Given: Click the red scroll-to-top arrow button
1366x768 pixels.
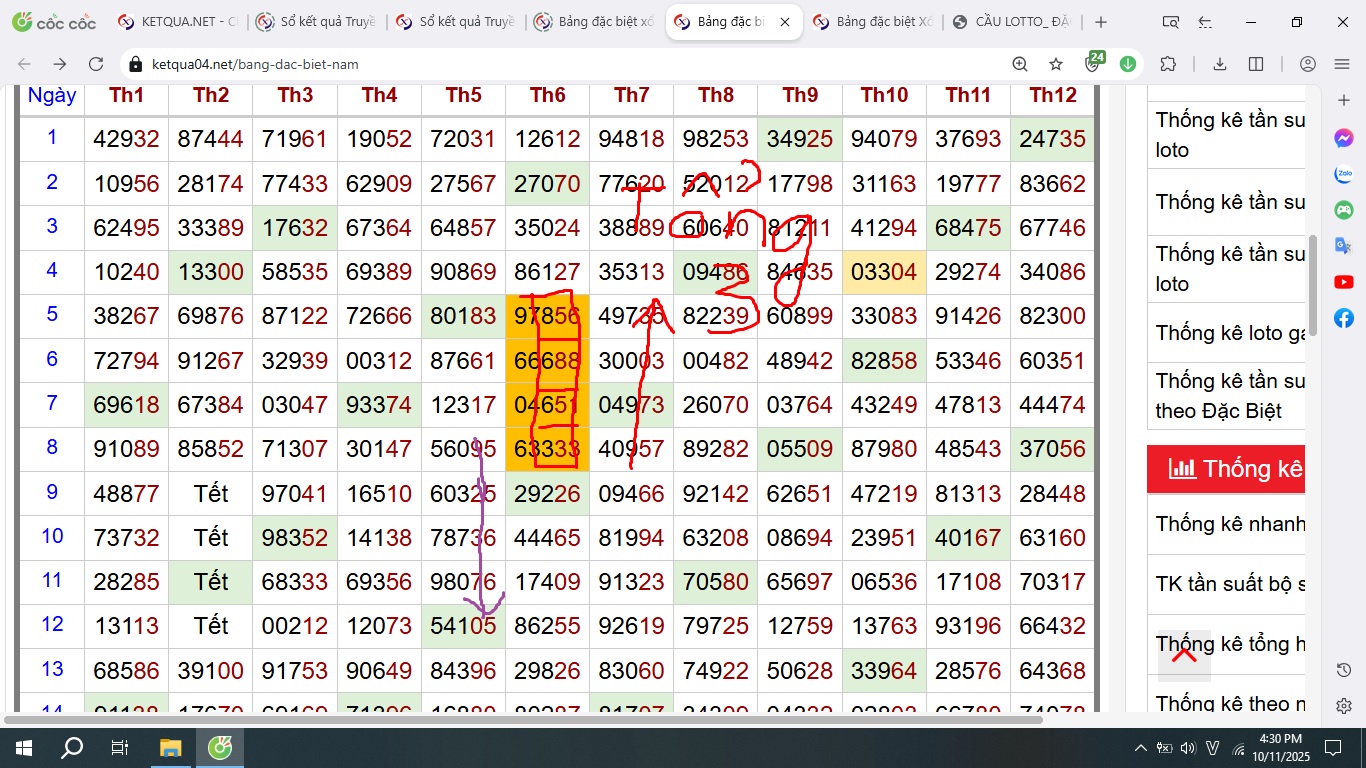Looking at the screenshot, I should pos(1184,656).
